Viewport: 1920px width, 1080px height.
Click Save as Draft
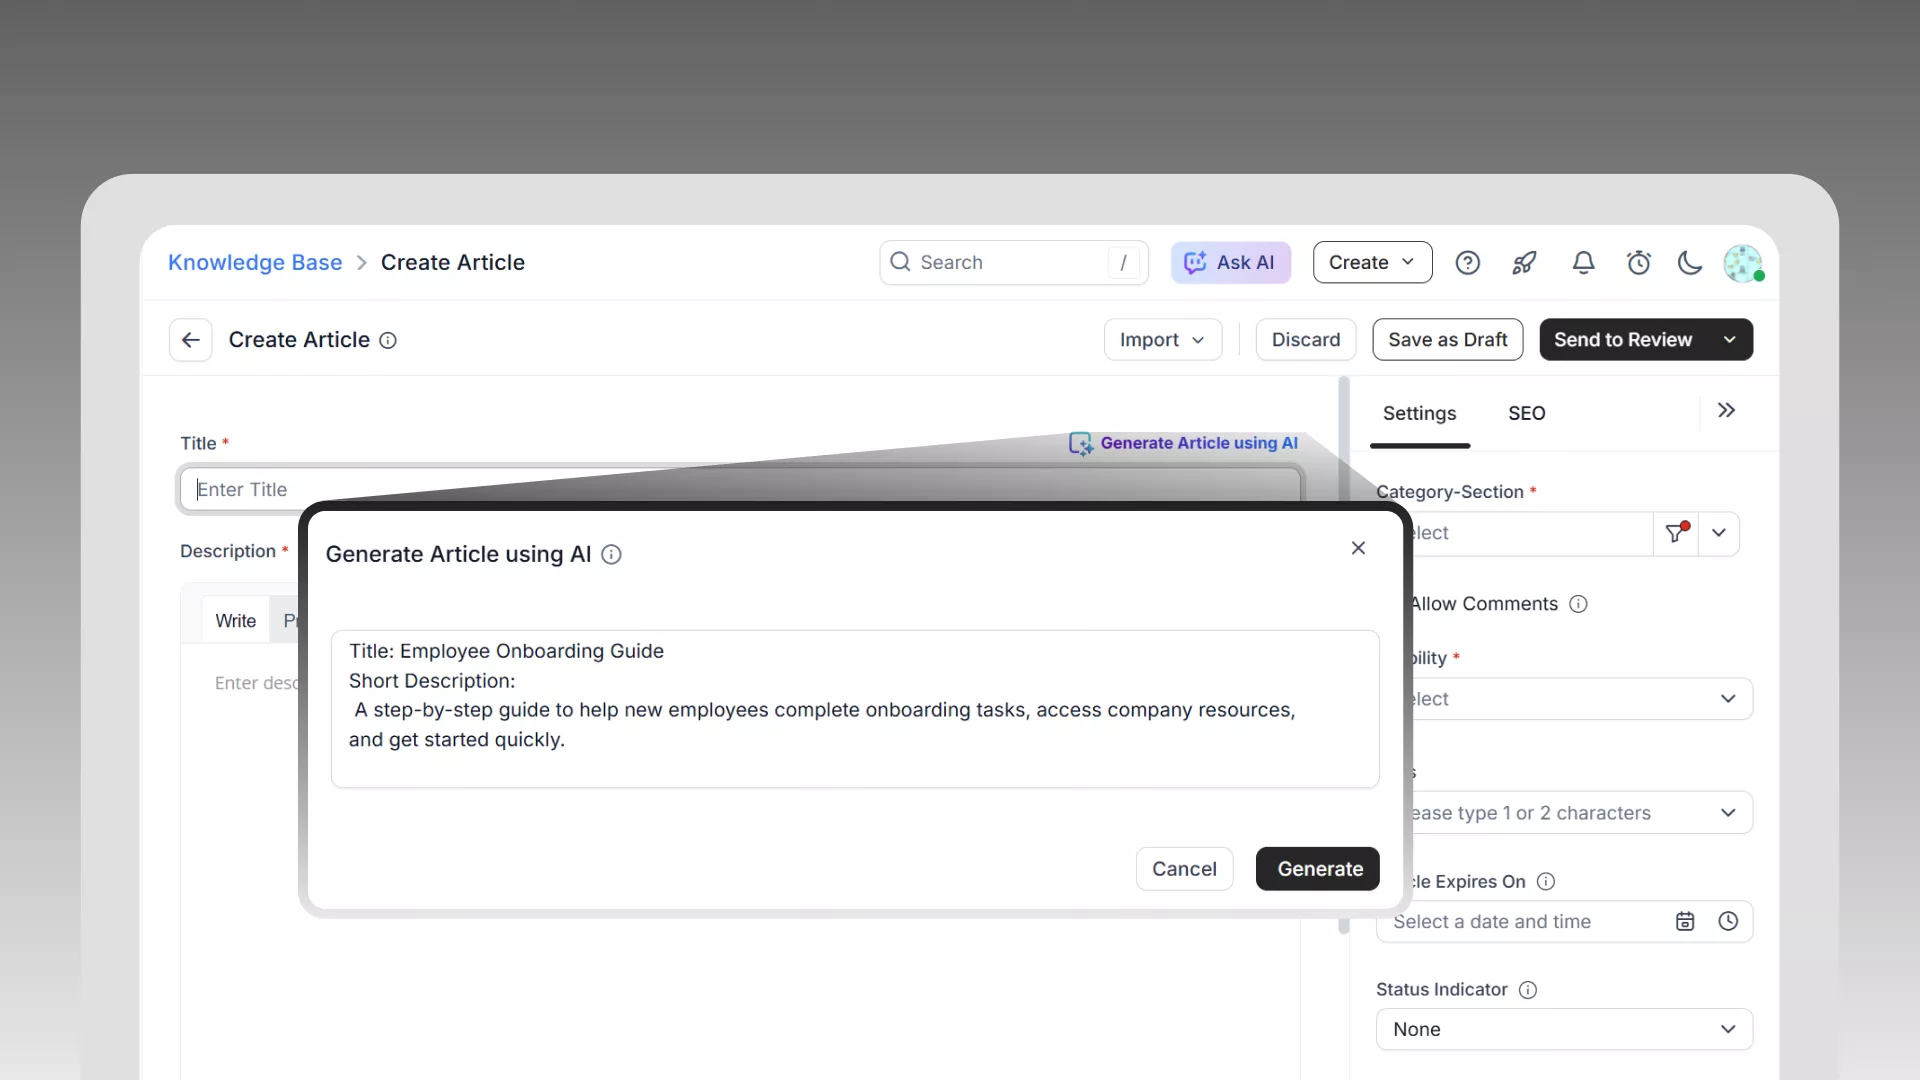coord(1447,340)
